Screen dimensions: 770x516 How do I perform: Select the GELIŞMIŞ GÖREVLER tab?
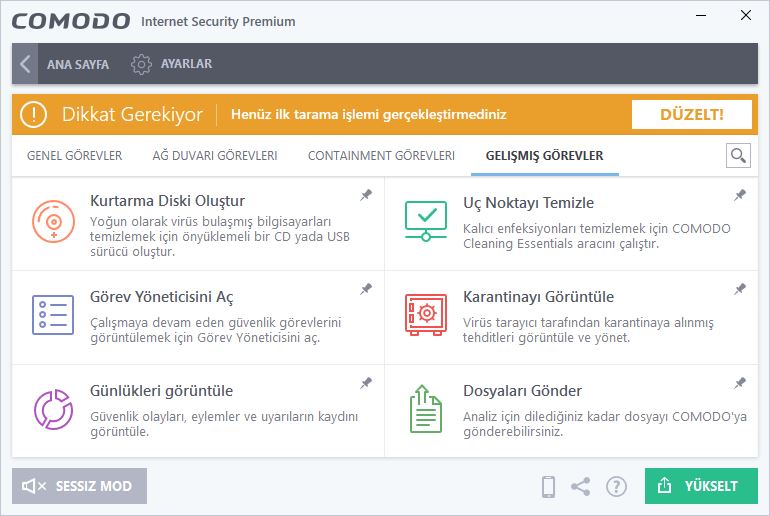pyautogui.click(x=545, y=156)
